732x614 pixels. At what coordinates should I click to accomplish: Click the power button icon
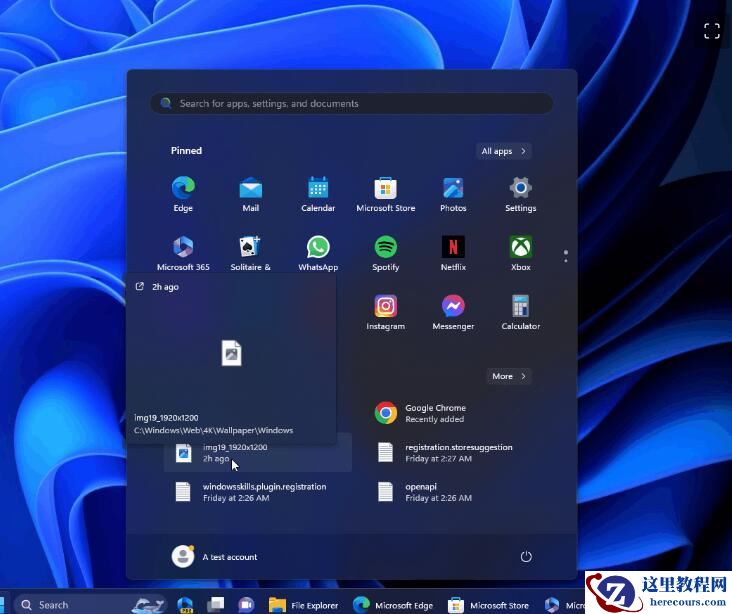526,557
